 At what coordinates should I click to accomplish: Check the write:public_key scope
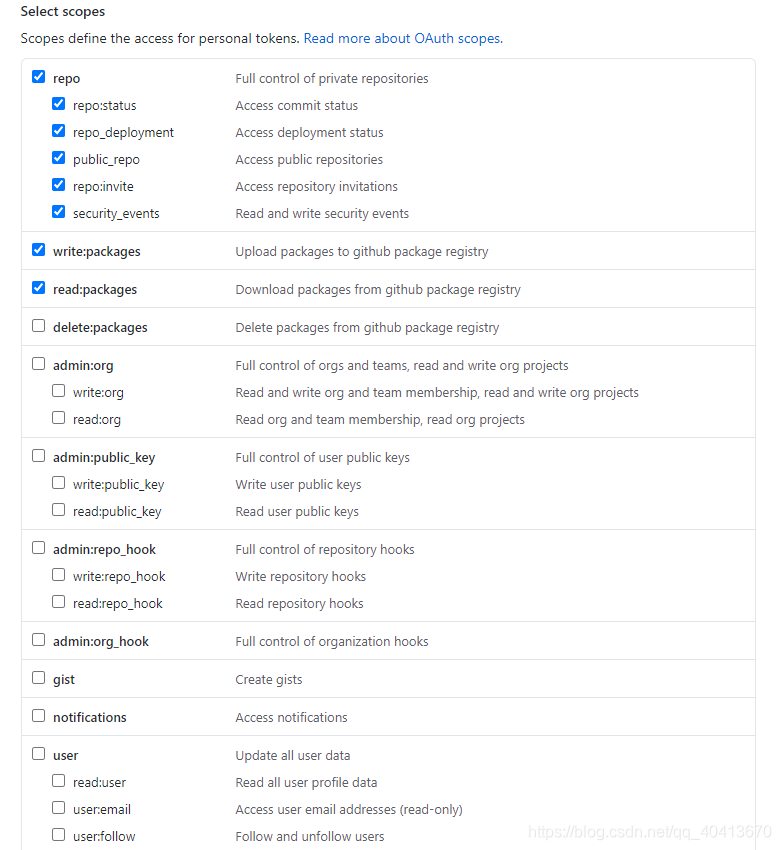pos(58,482)
